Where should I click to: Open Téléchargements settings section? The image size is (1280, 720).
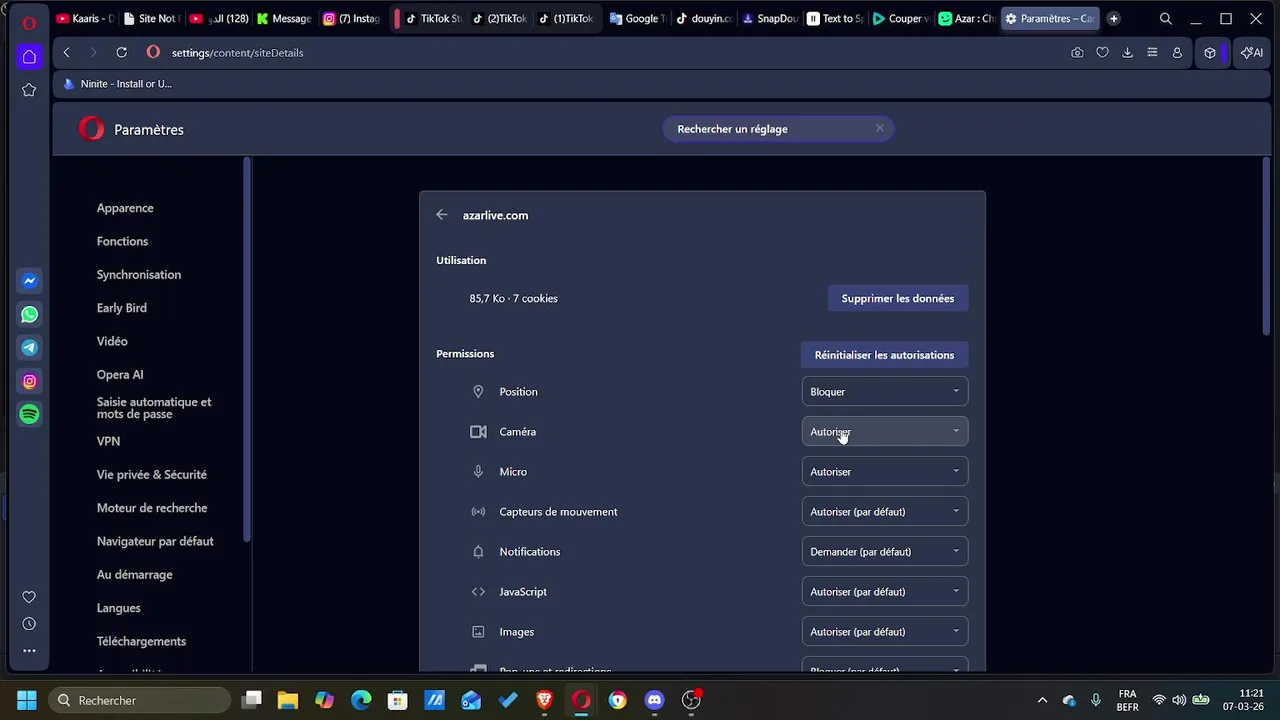(141, 641)
